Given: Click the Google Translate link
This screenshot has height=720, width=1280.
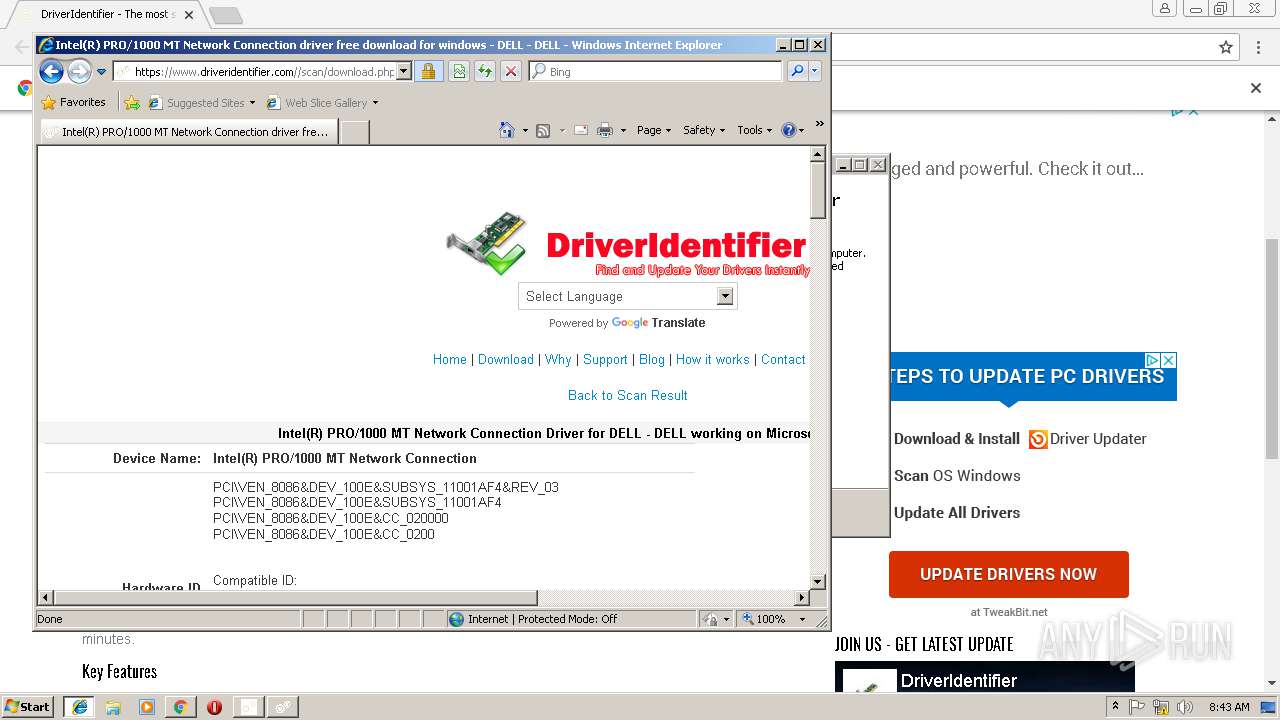Looking at the screenshot, I should coord(658,323).
